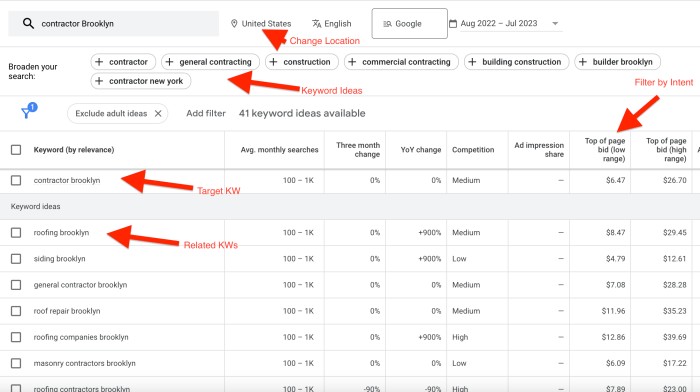700x392 pixels.
Task: Click plus icon on building construction chip
Action: click(472, 62)
